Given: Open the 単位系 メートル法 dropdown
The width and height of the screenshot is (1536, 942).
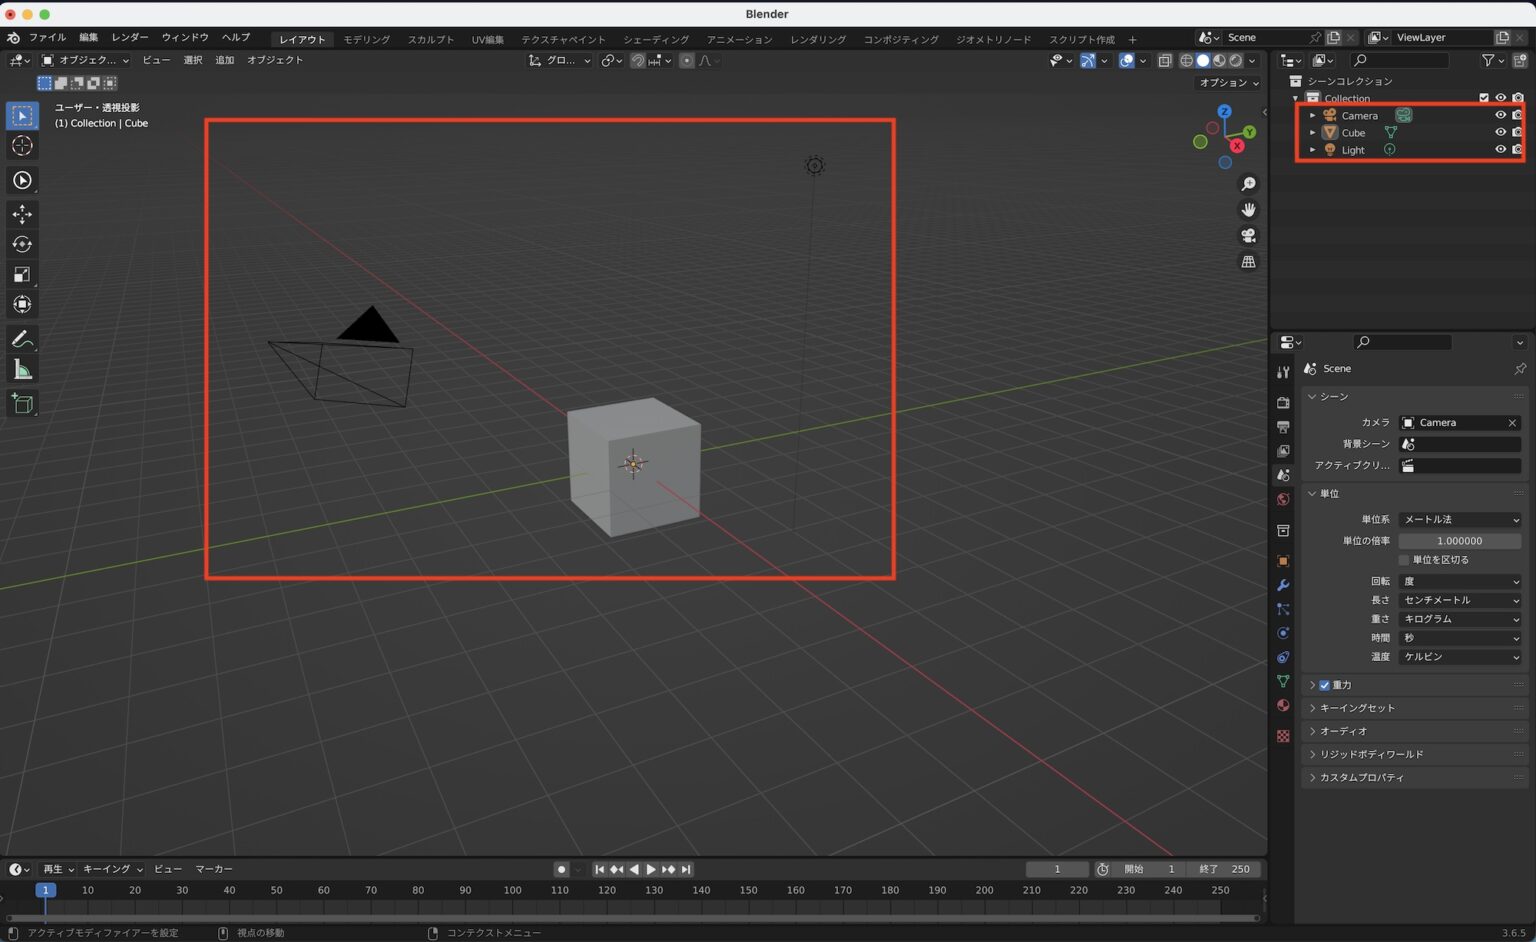Looking at the screenshot, I should coord(1459,519).
